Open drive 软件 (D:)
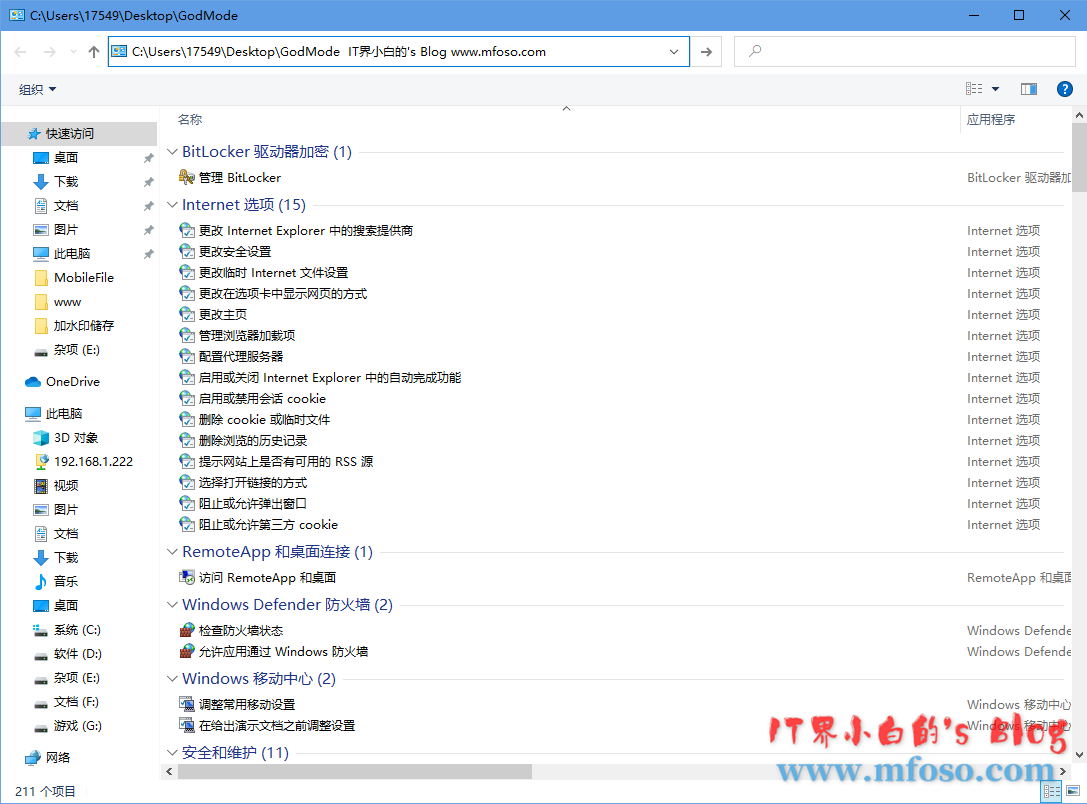This screenshot has height=804, width=1087. click(78, 654)
